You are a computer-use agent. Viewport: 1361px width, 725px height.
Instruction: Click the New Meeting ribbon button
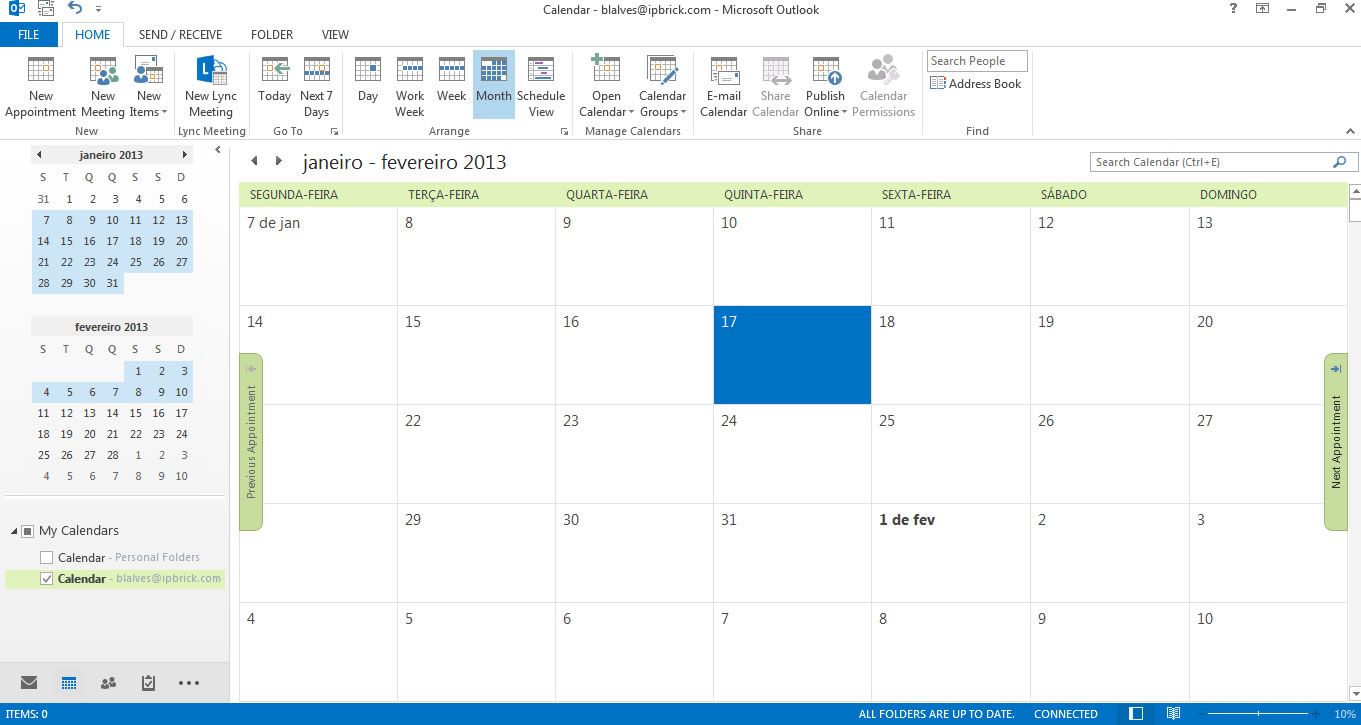pyautogui.click(x=103, y=86)
